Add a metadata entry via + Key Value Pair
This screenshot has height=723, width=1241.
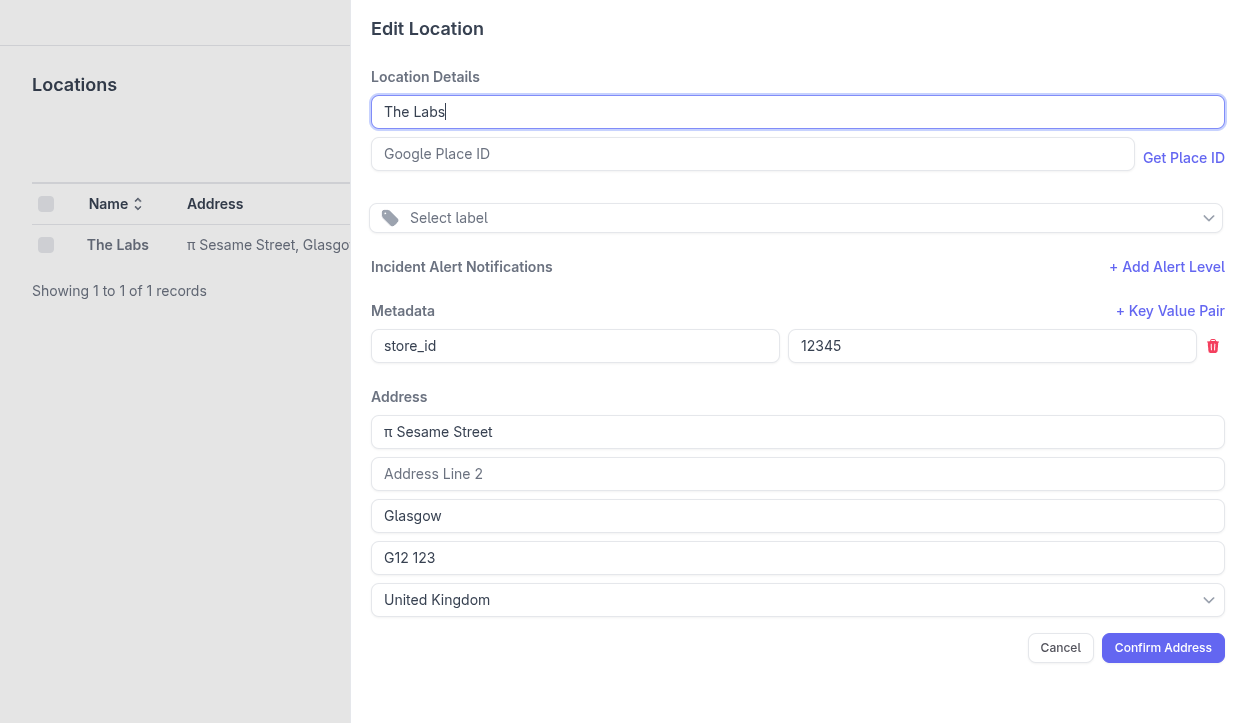pos(1170,311)
